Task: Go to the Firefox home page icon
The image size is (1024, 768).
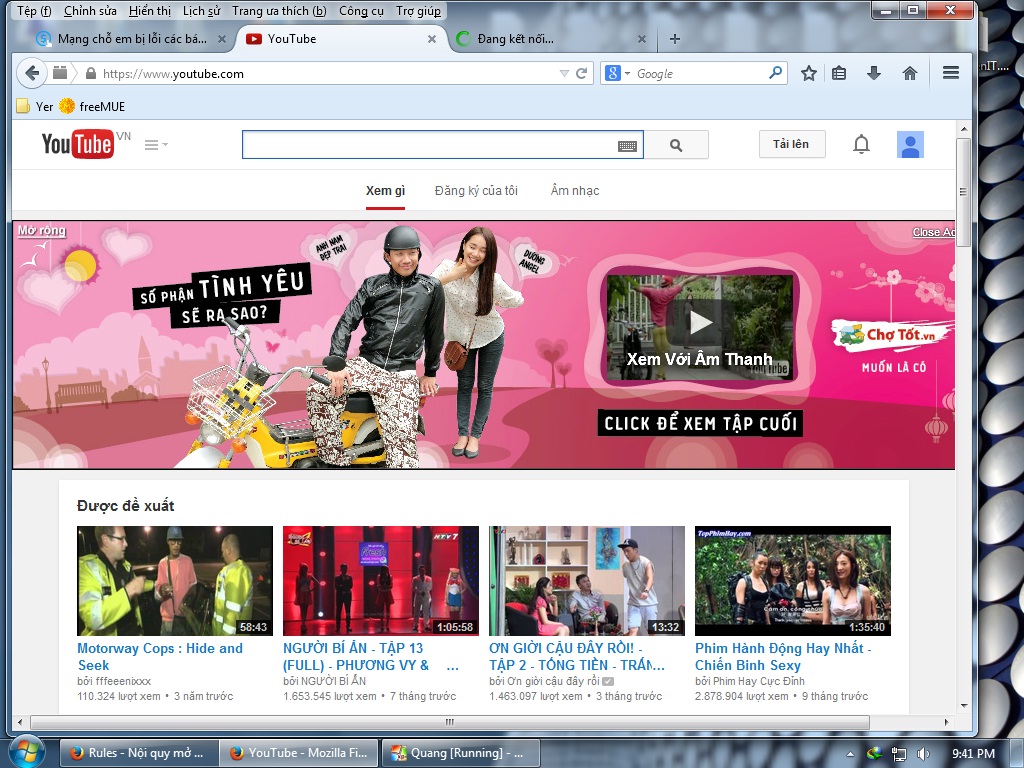Action: [910, 73]
